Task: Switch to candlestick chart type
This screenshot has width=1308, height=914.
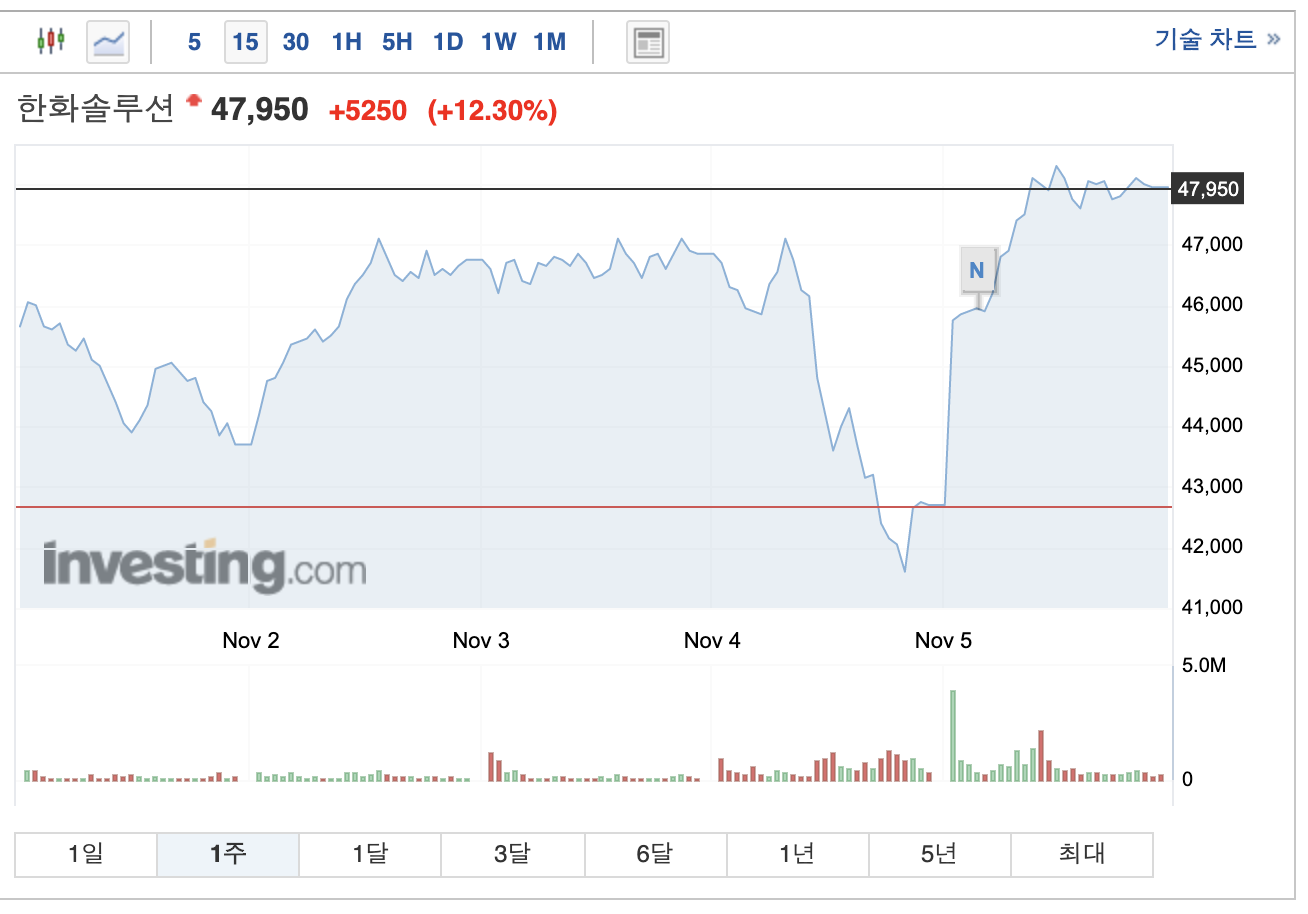Action: pos(51,41)
